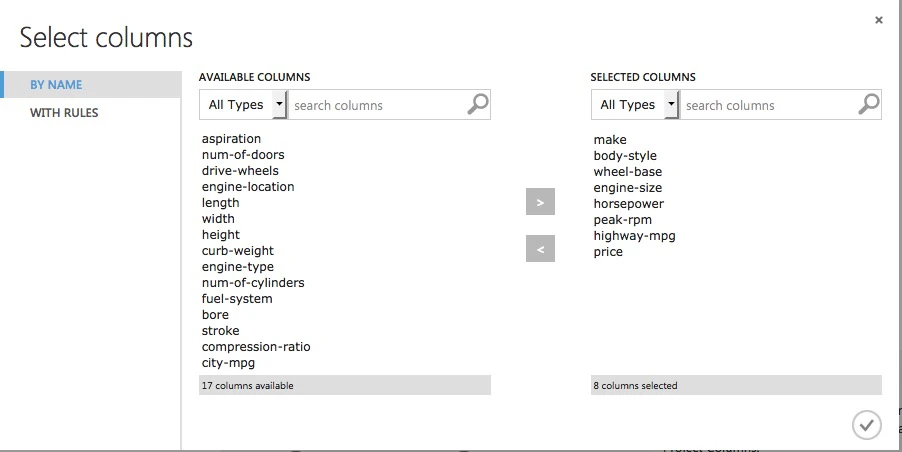Select the aspiration column
Viewport: 902px width, 452px height.
tap(231, 139)
